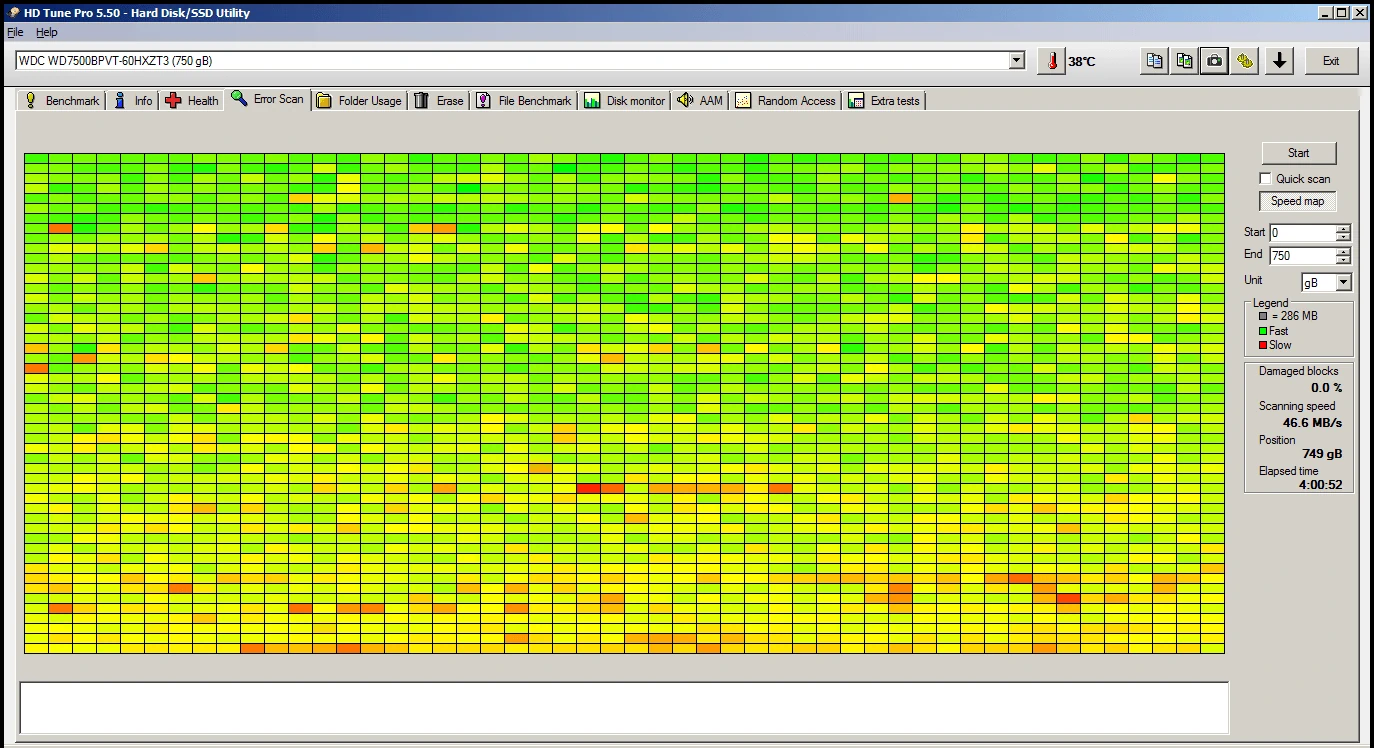
Task: Open the File menu
Action: (15, 32)
